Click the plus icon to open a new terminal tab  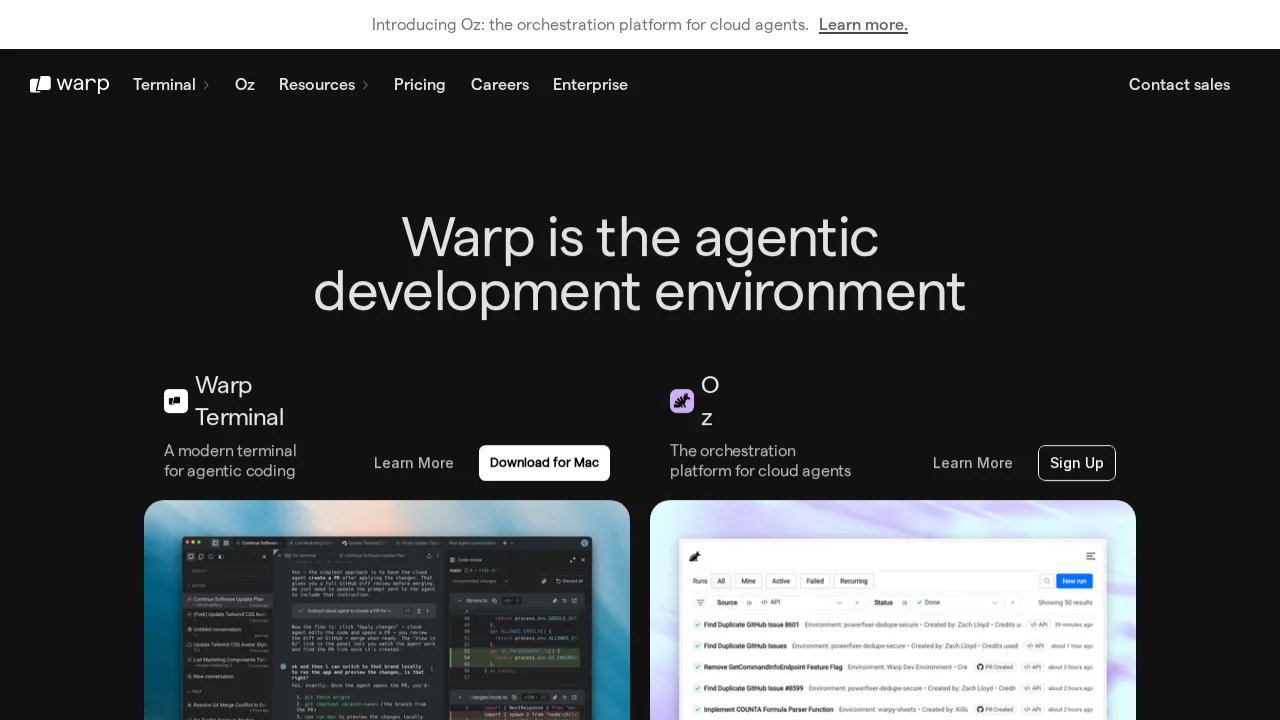[504, 543]
